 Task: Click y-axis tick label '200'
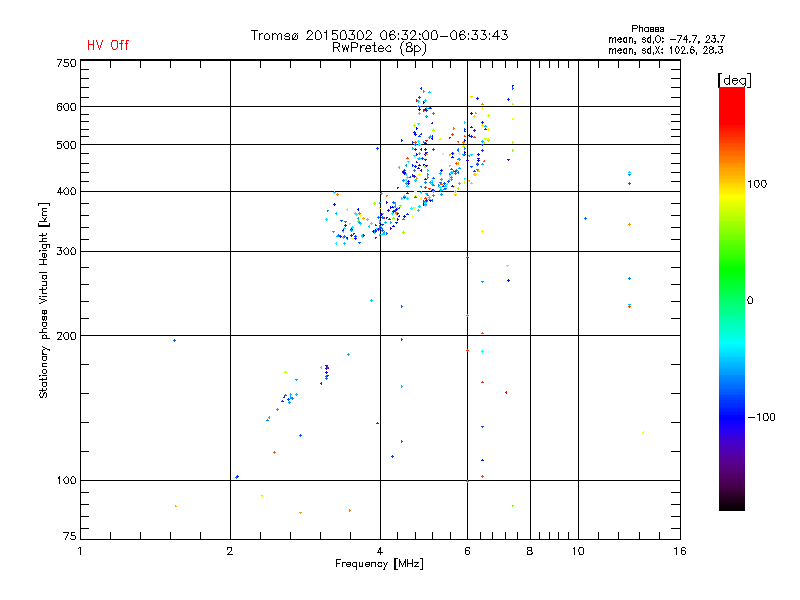click(x=66, y=336)
